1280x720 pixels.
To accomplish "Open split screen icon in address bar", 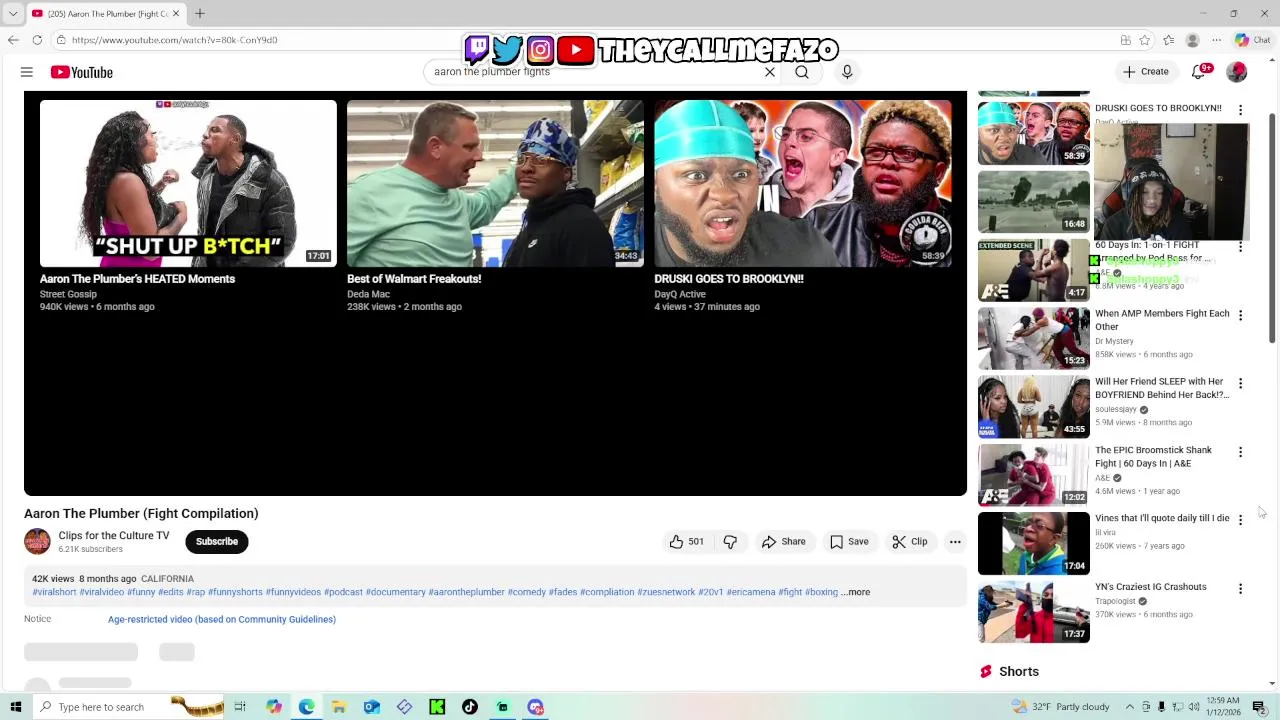I will point(1125,40).
